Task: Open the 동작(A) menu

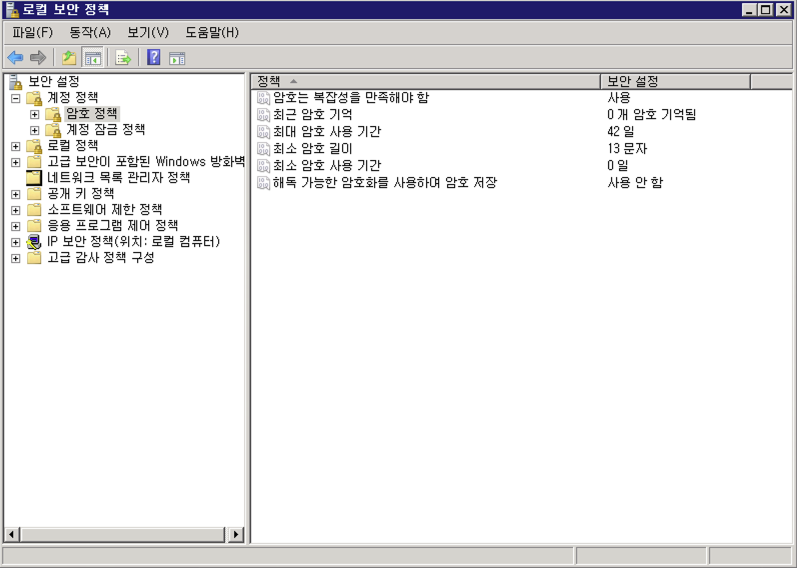Action: click(x=90, y=33)
